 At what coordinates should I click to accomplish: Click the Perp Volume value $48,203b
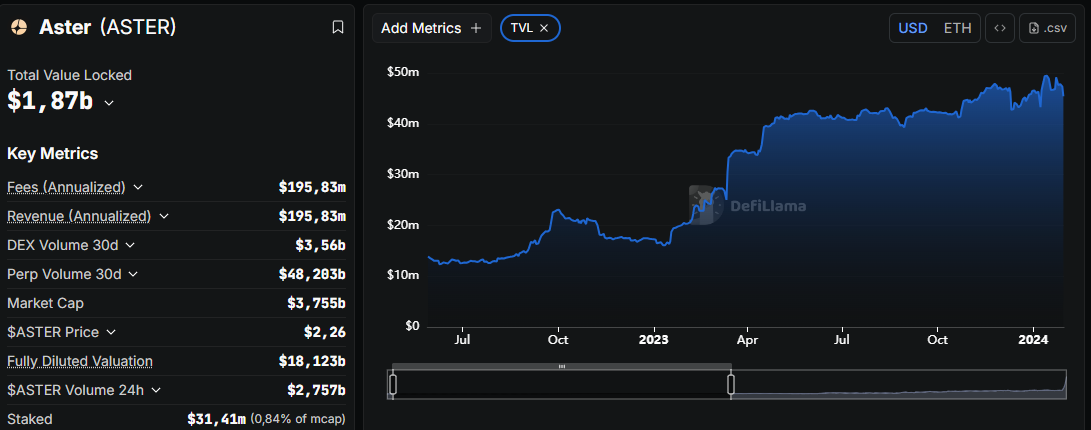(x=312, y=274)
